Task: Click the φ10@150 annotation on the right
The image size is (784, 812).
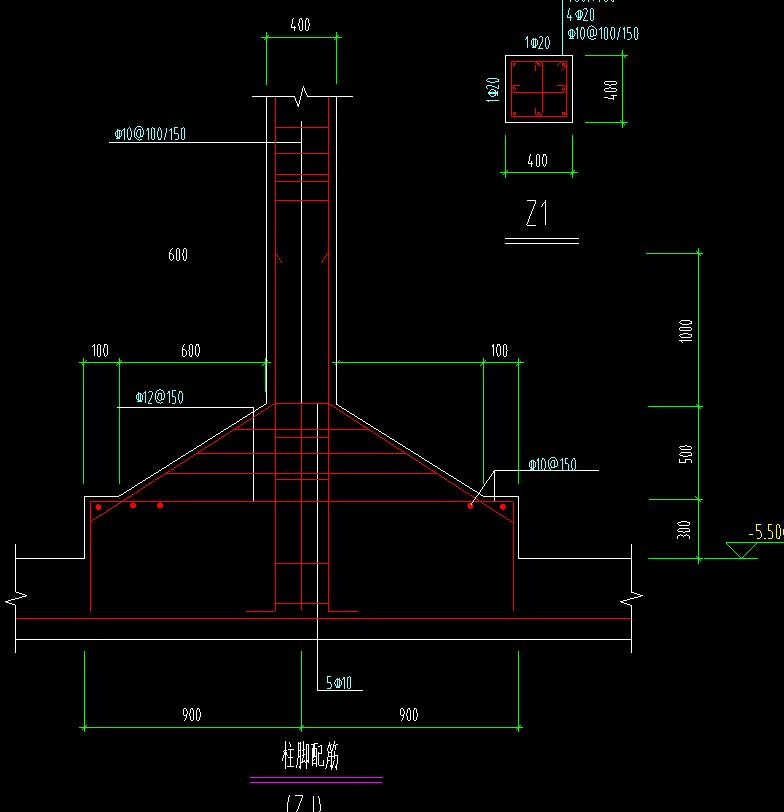Action: pos(553,464)
